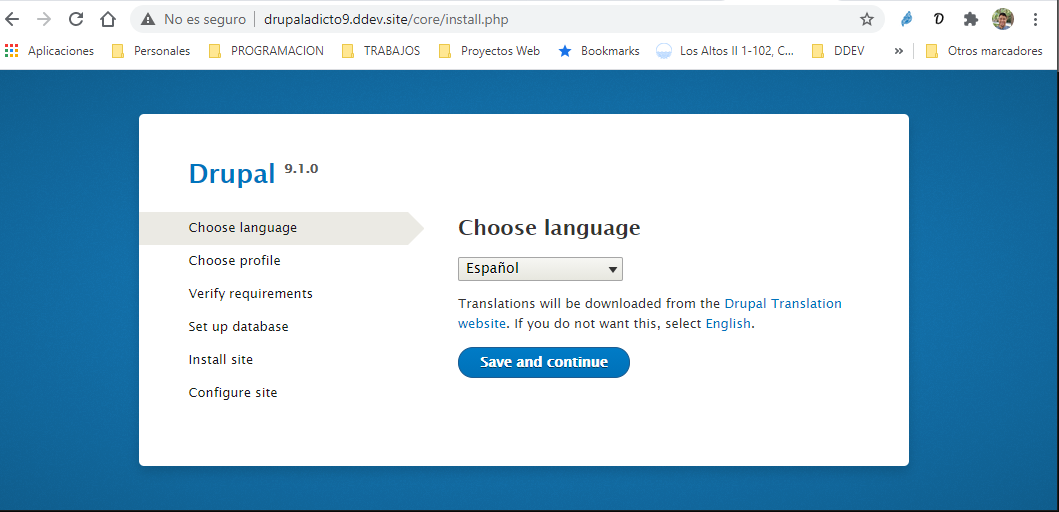Bookmark this page with the star

click(867, 20)
